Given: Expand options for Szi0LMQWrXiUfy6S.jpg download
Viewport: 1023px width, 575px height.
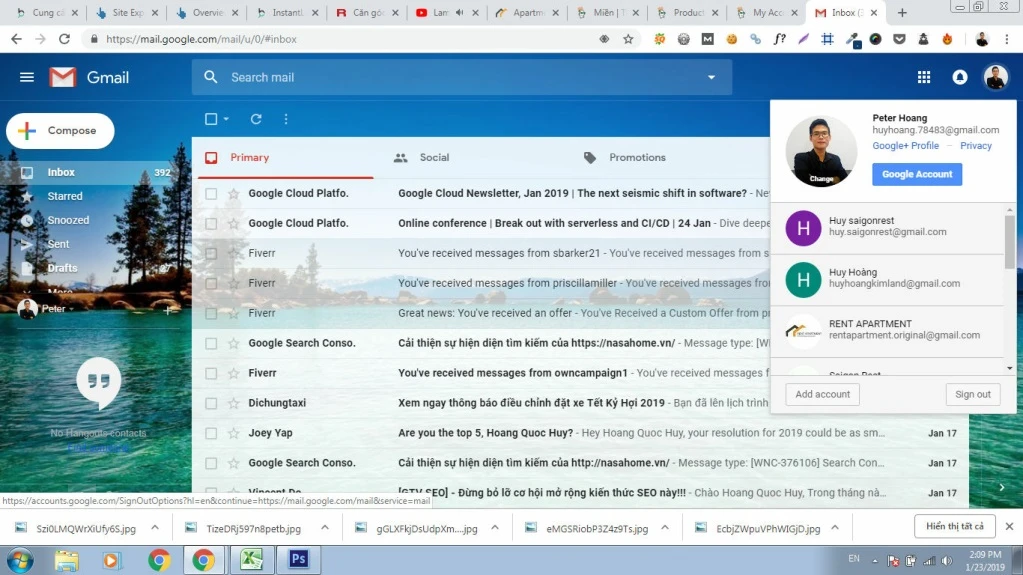Looking at the screenshot, I should coord(156,527).
